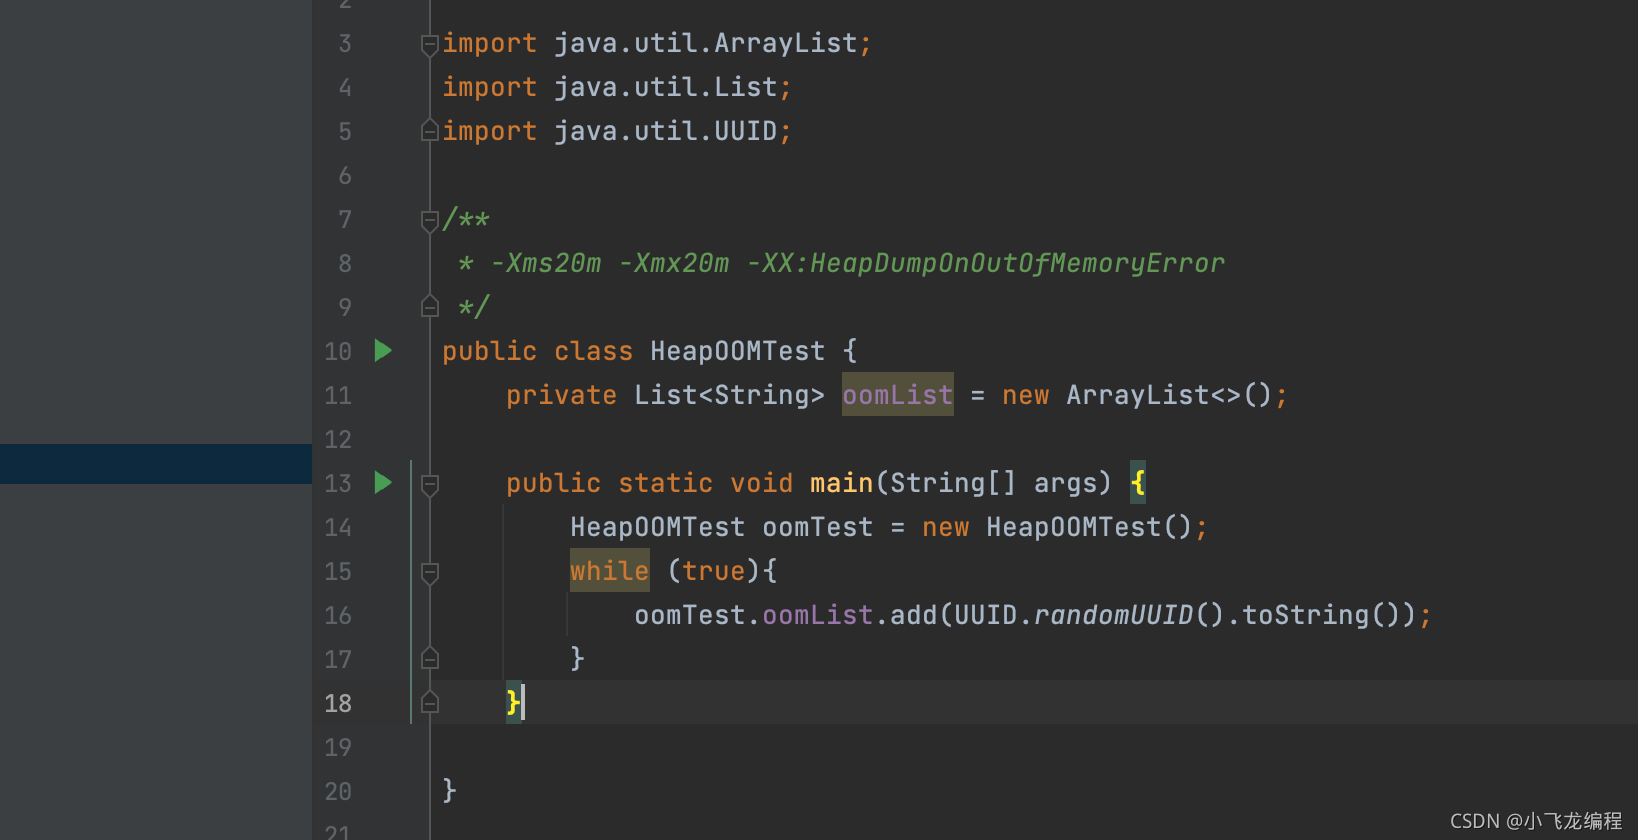Click the java.util.List import
This screenshot has width=1638, height=840.
[666, 87]
